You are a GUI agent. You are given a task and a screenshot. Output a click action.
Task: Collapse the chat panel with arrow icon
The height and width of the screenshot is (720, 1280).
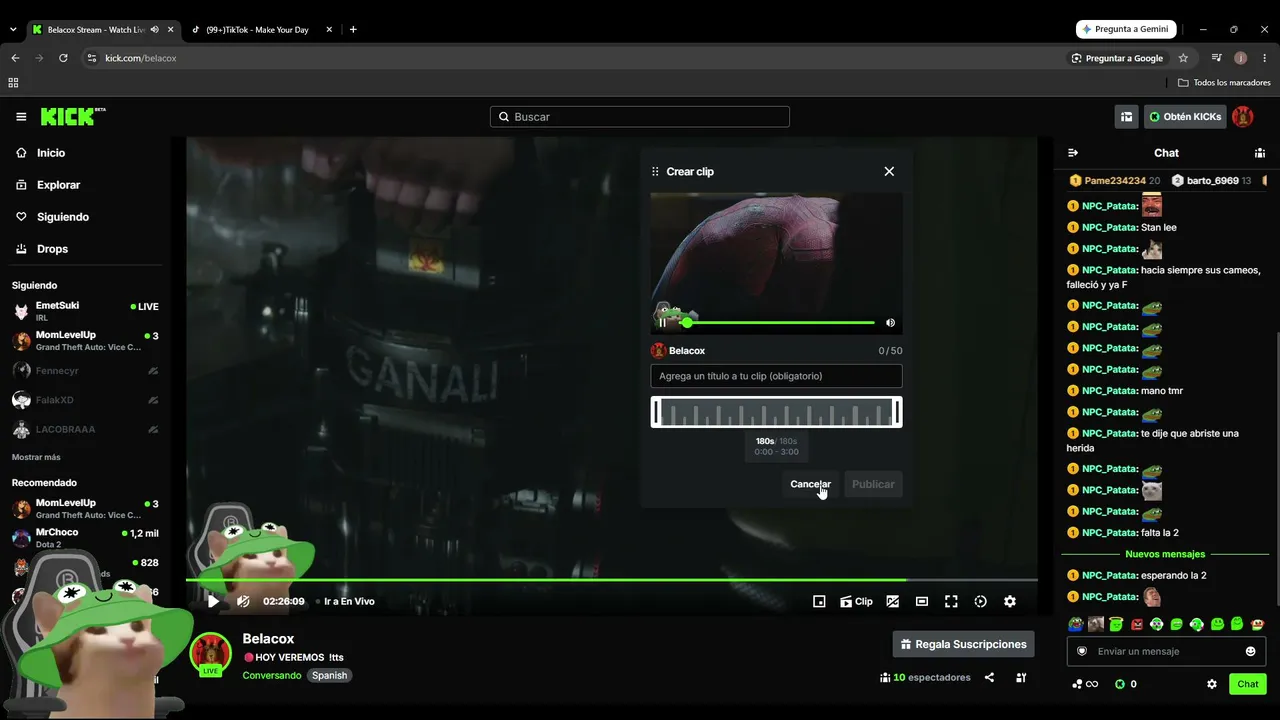point(1073,153)
